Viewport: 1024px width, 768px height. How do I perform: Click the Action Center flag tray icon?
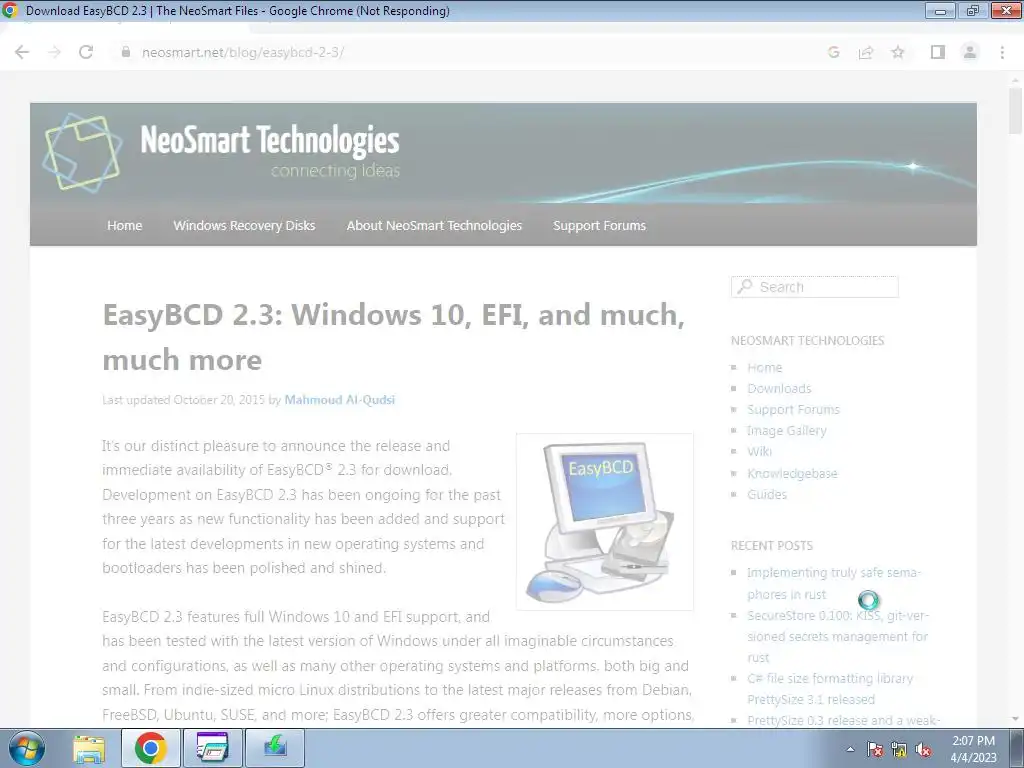(875, 749)
